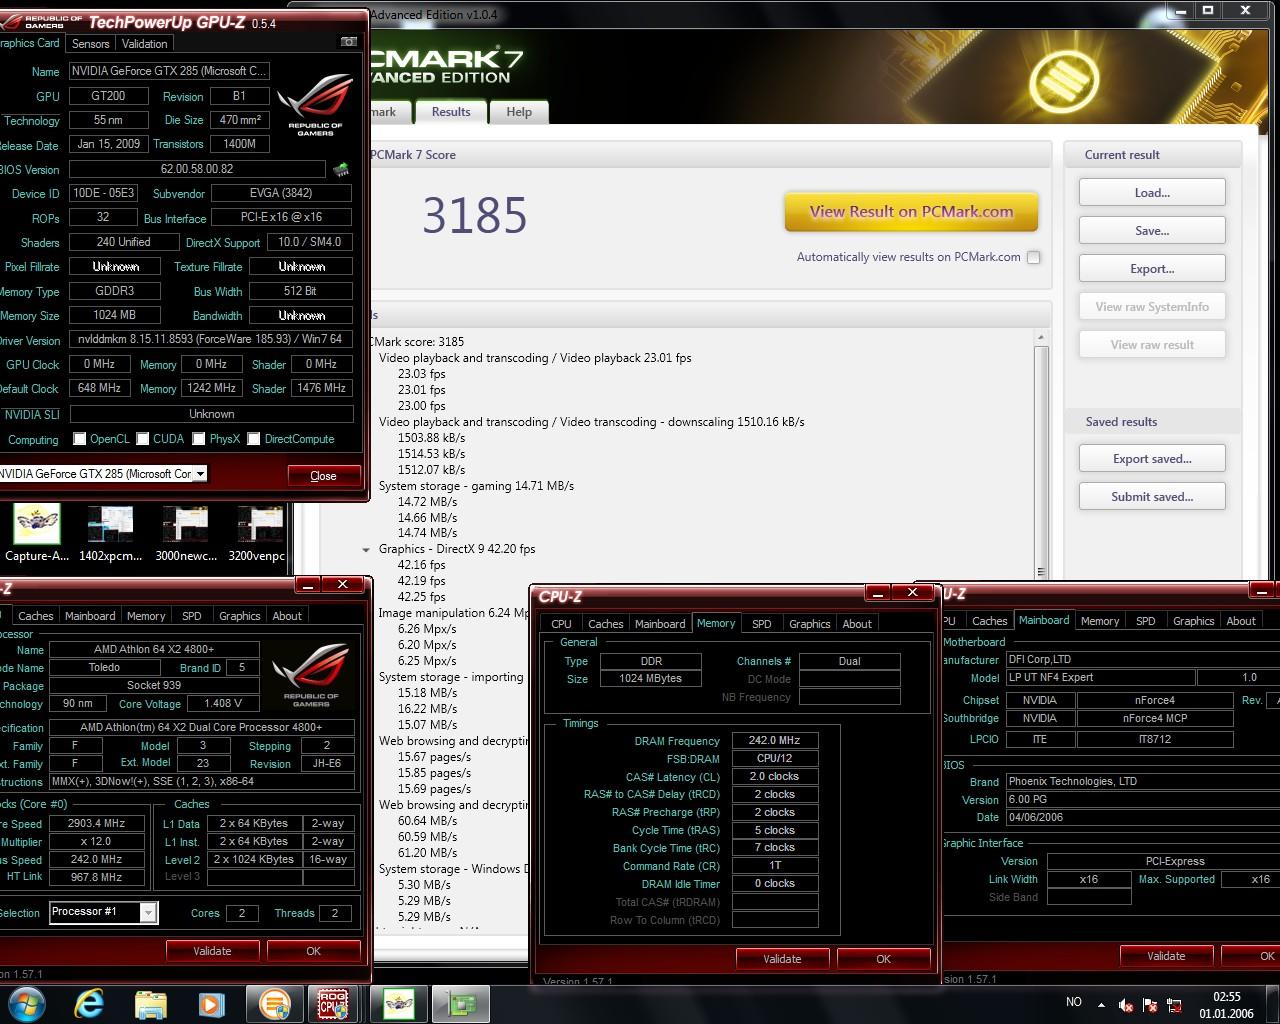Click Validate in Mainboard CPU-Z window
1280x1024 pixels.
pyautogui.click(x=1166, y=956)
